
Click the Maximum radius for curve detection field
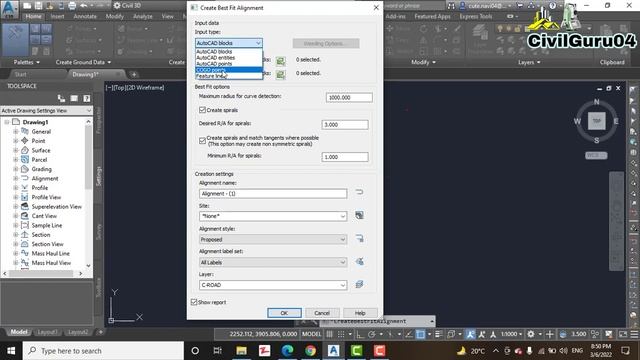coord(349,98)
